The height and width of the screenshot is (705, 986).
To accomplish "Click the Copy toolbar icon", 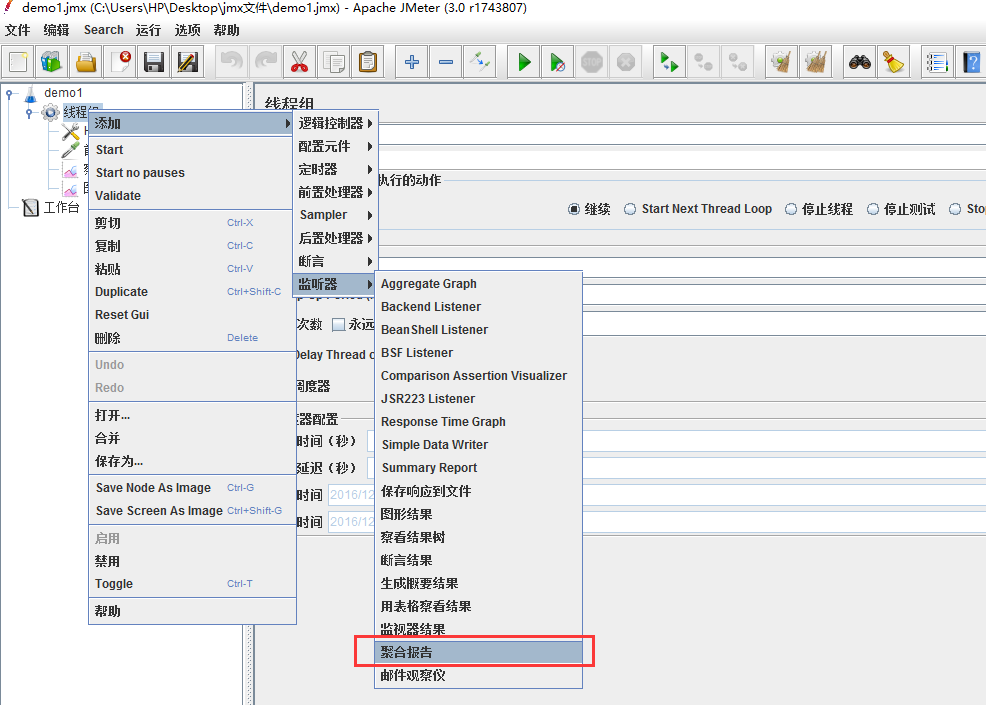I will point(334,62).
